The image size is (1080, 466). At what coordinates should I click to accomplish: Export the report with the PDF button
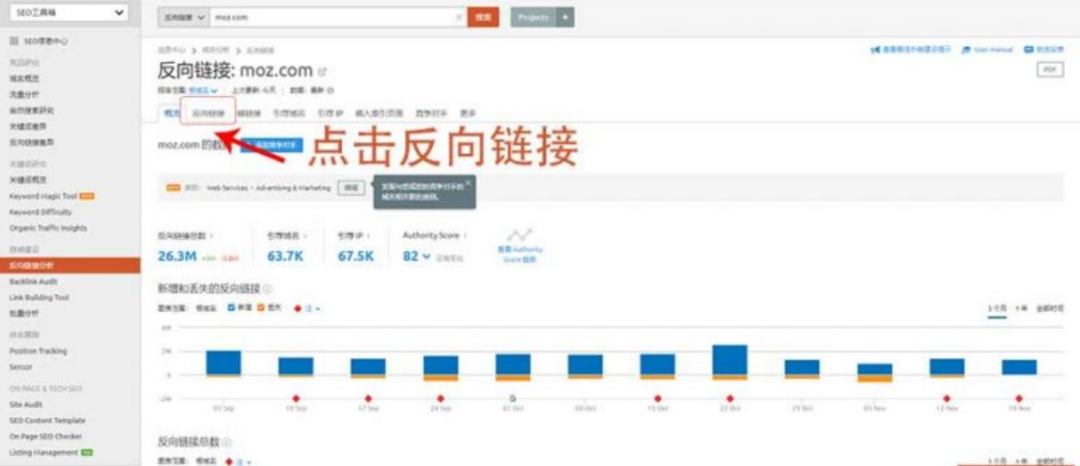pyautogui.click(x=1050, y=70)
